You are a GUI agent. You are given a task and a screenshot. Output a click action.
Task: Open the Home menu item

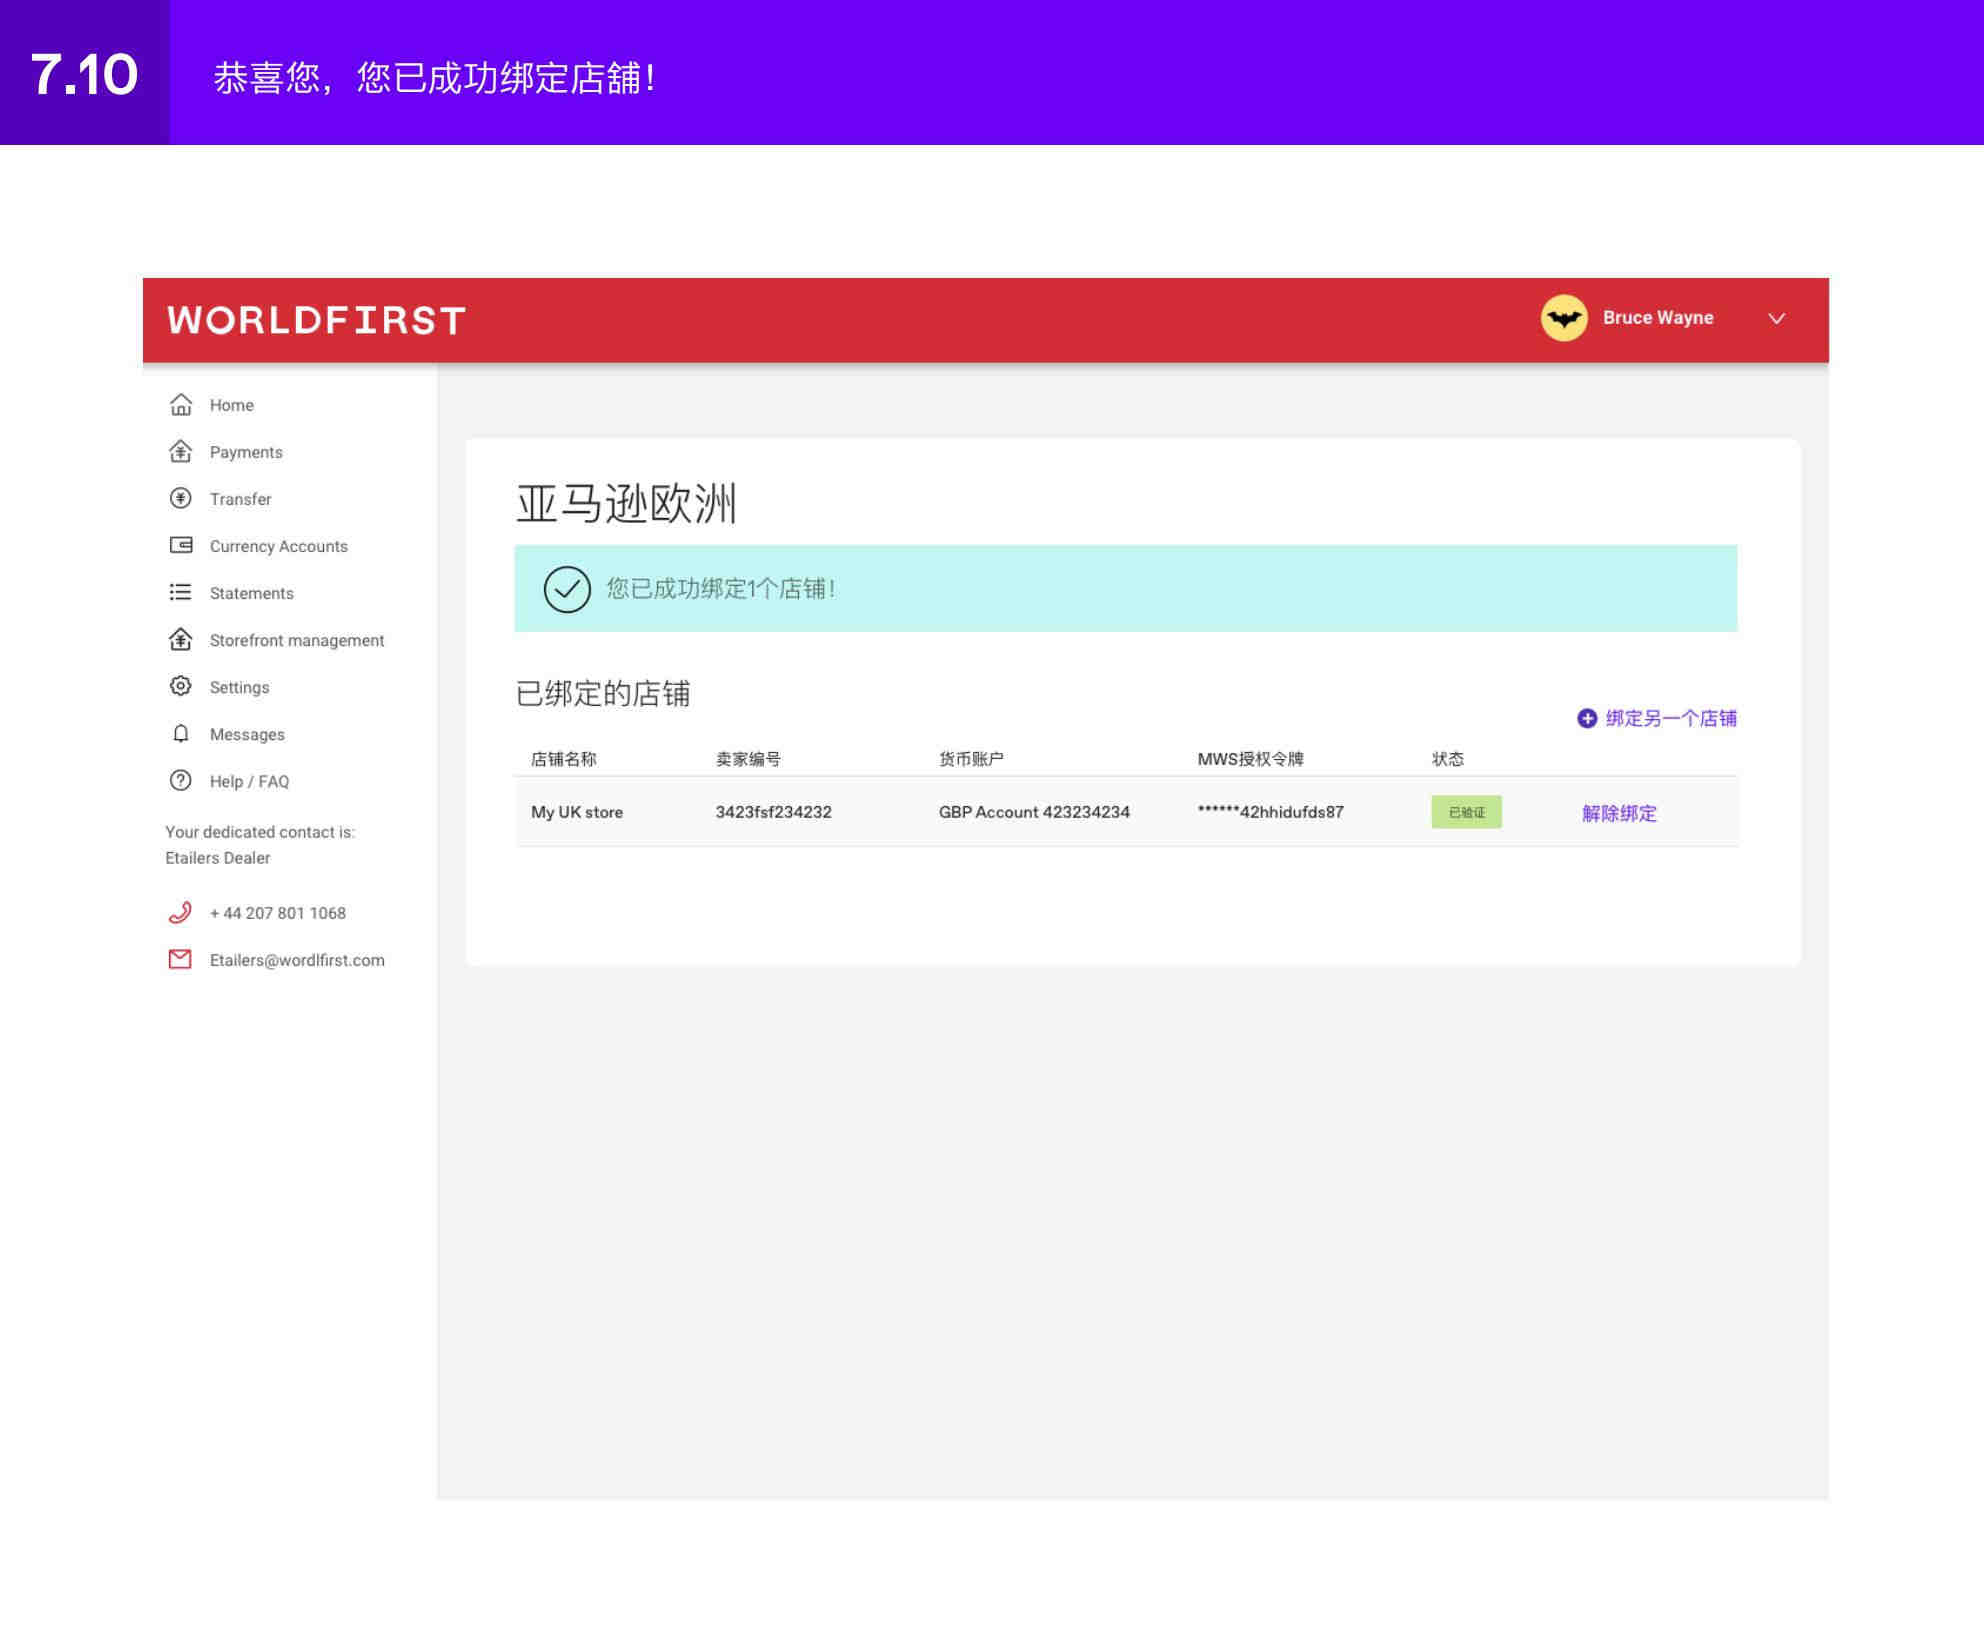(x=232, y=405)
